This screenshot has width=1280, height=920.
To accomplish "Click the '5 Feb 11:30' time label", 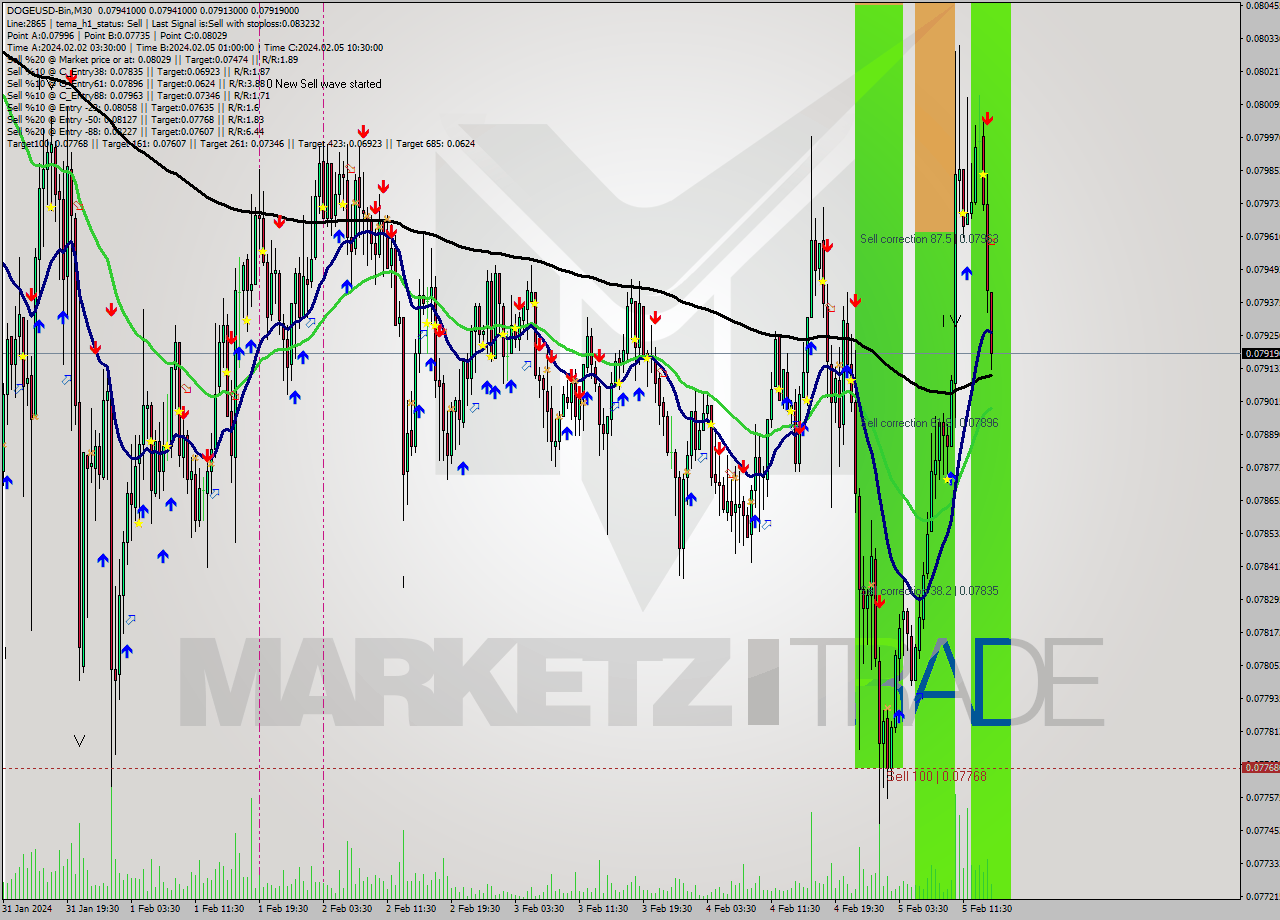I will pos(988,909).
